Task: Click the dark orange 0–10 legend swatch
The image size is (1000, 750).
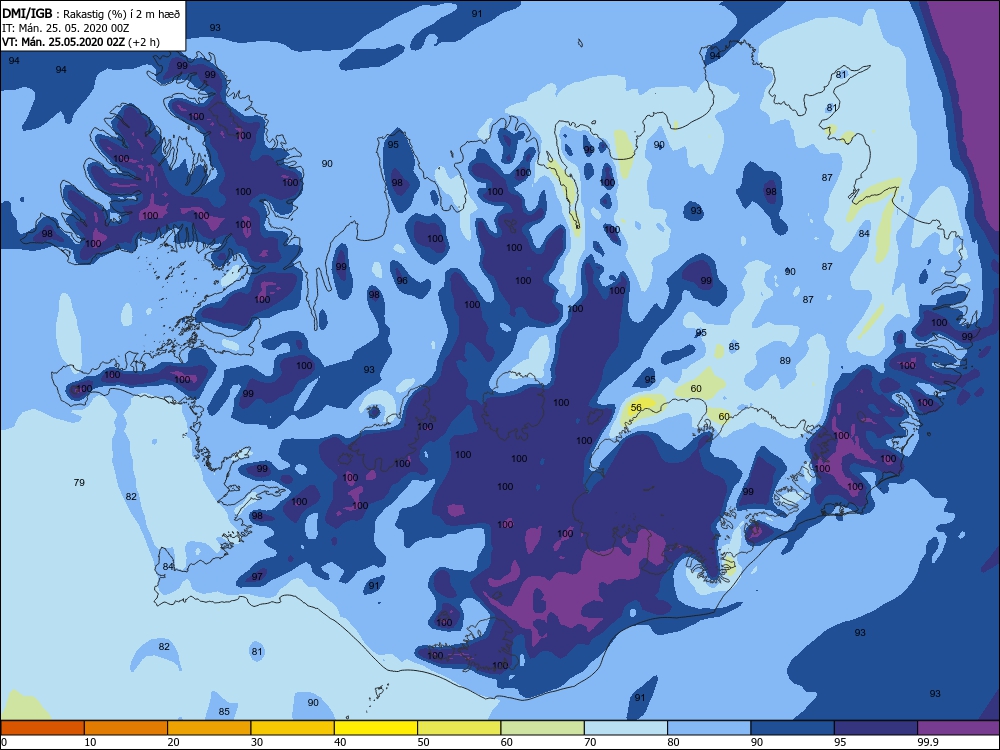Action: click(43, 728)
